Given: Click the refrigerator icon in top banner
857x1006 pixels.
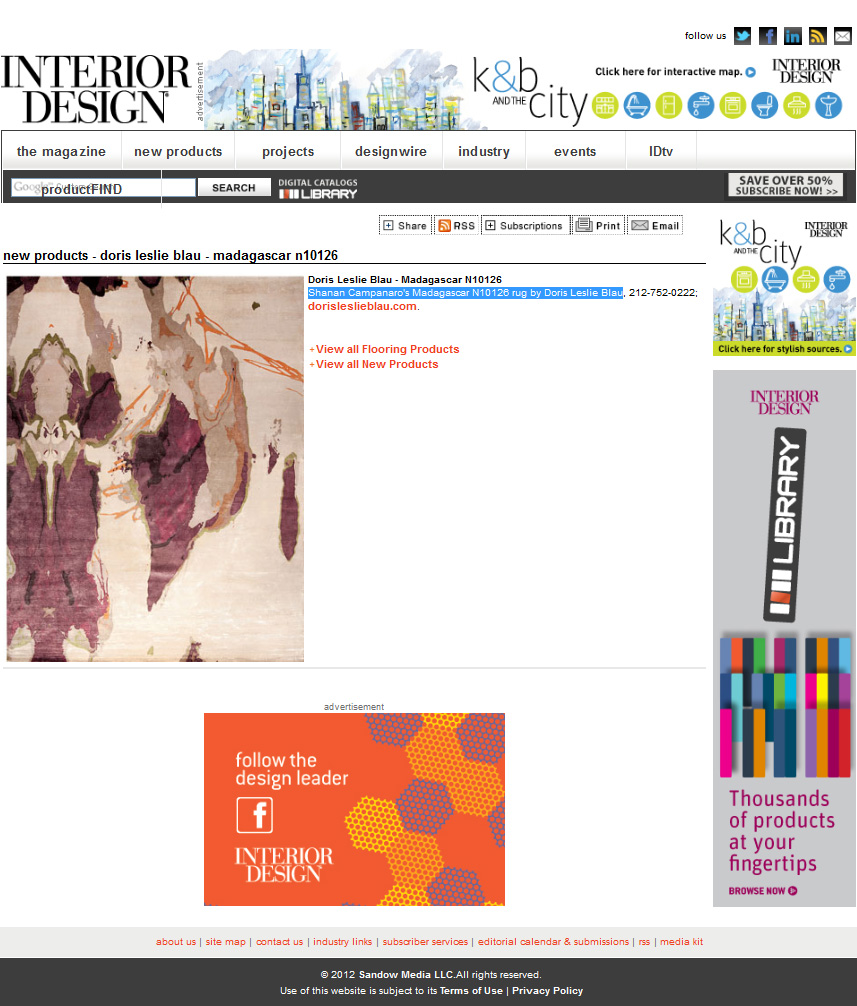Looking at the screenshot, I should click(x=668, y=105).
